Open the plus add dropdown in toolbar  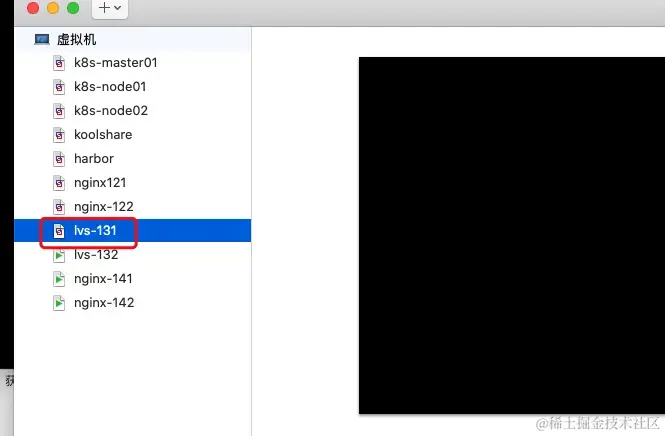click(110, 8)
